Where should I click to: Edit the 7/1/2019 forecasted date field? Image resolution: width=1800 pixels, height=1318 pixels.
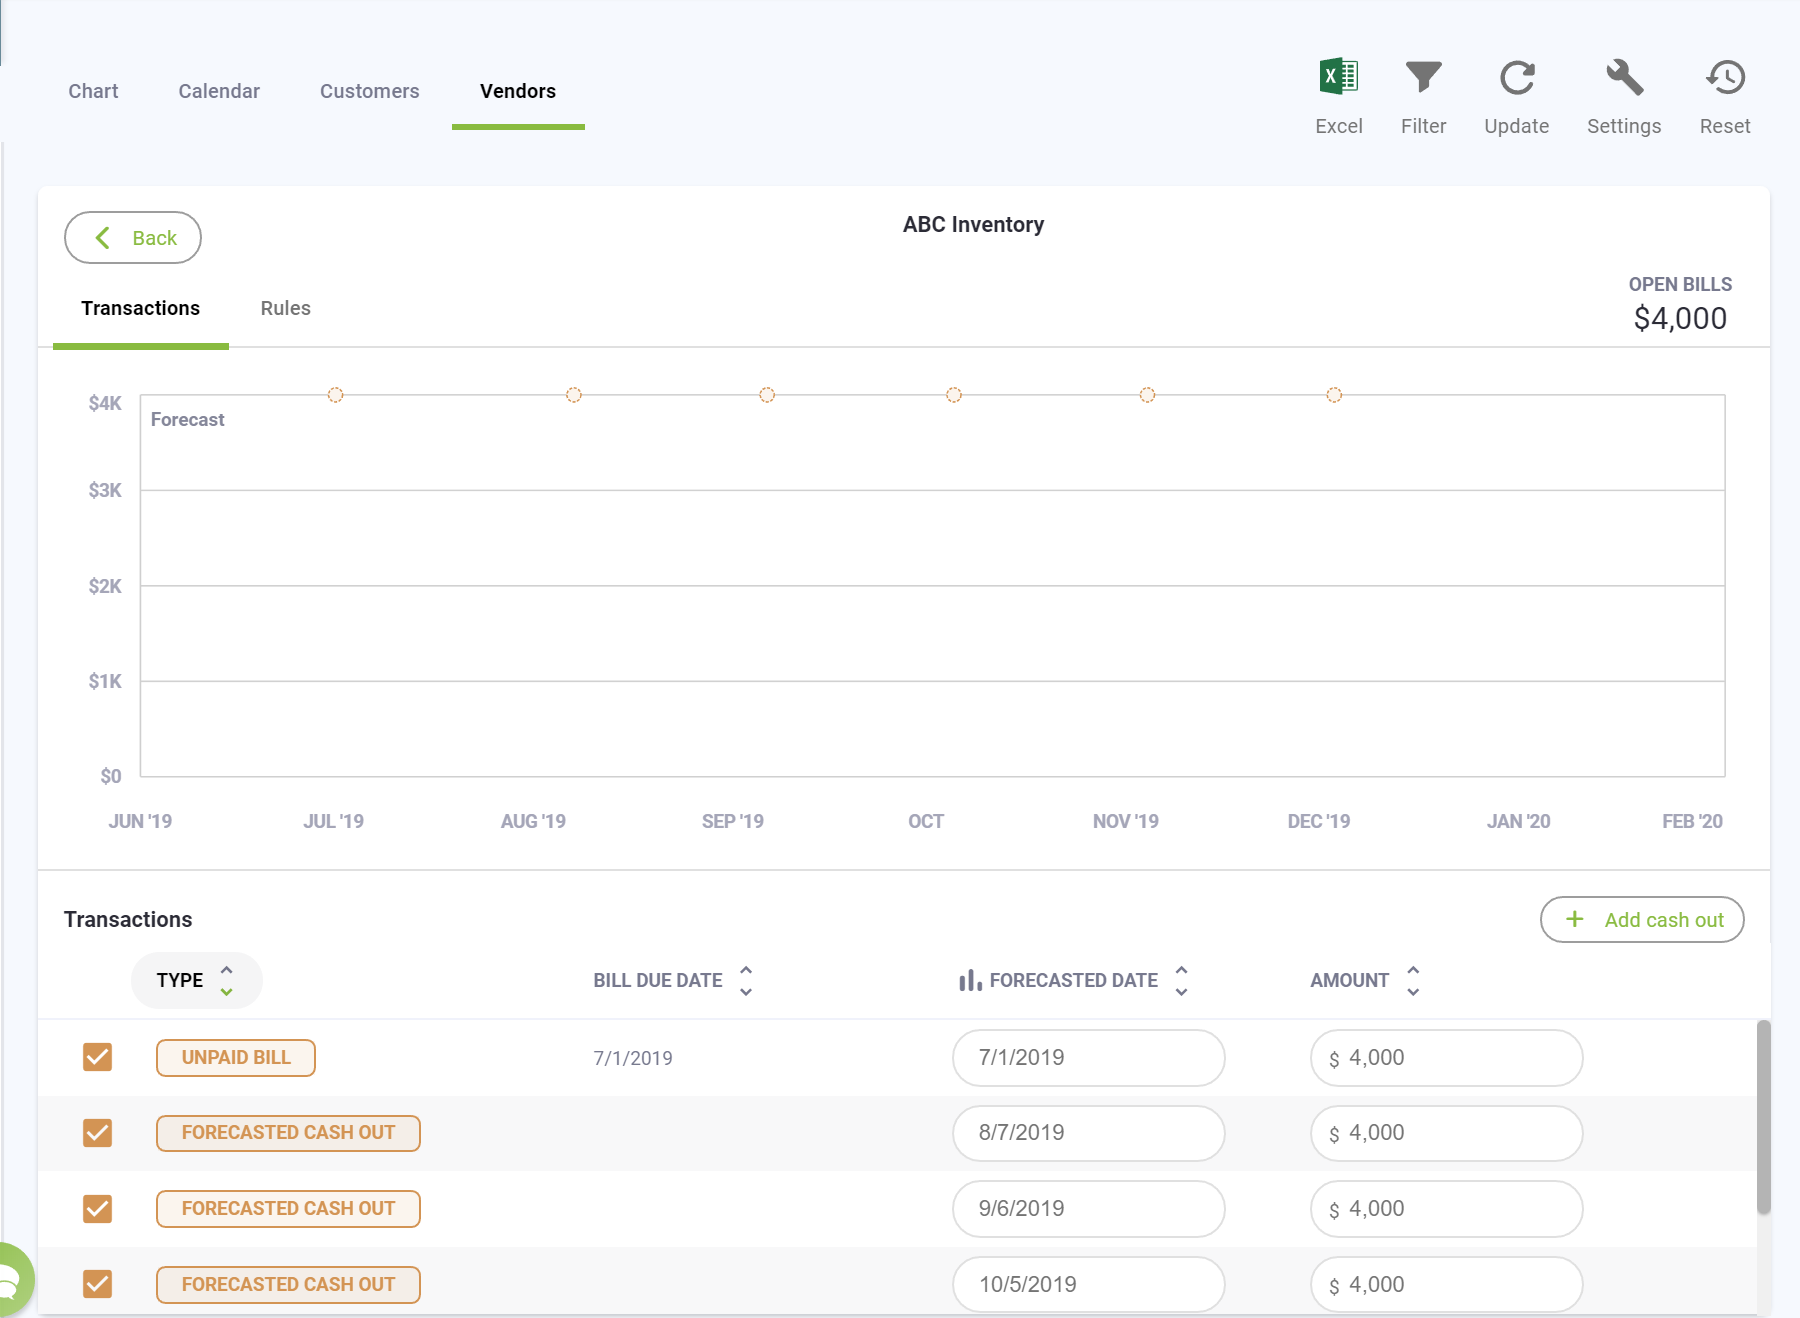(x=1089, y=1058)
